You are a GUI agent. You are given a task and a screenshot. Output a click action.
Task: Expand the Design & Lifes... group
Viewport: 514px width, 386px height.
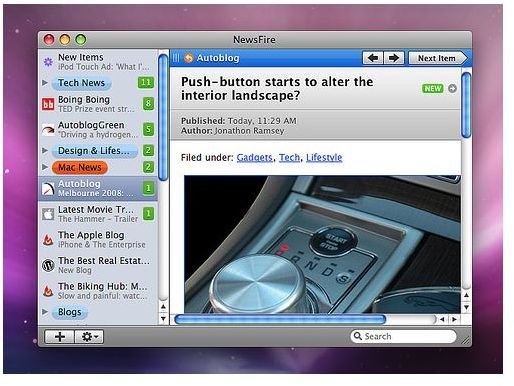pos(45,150)
